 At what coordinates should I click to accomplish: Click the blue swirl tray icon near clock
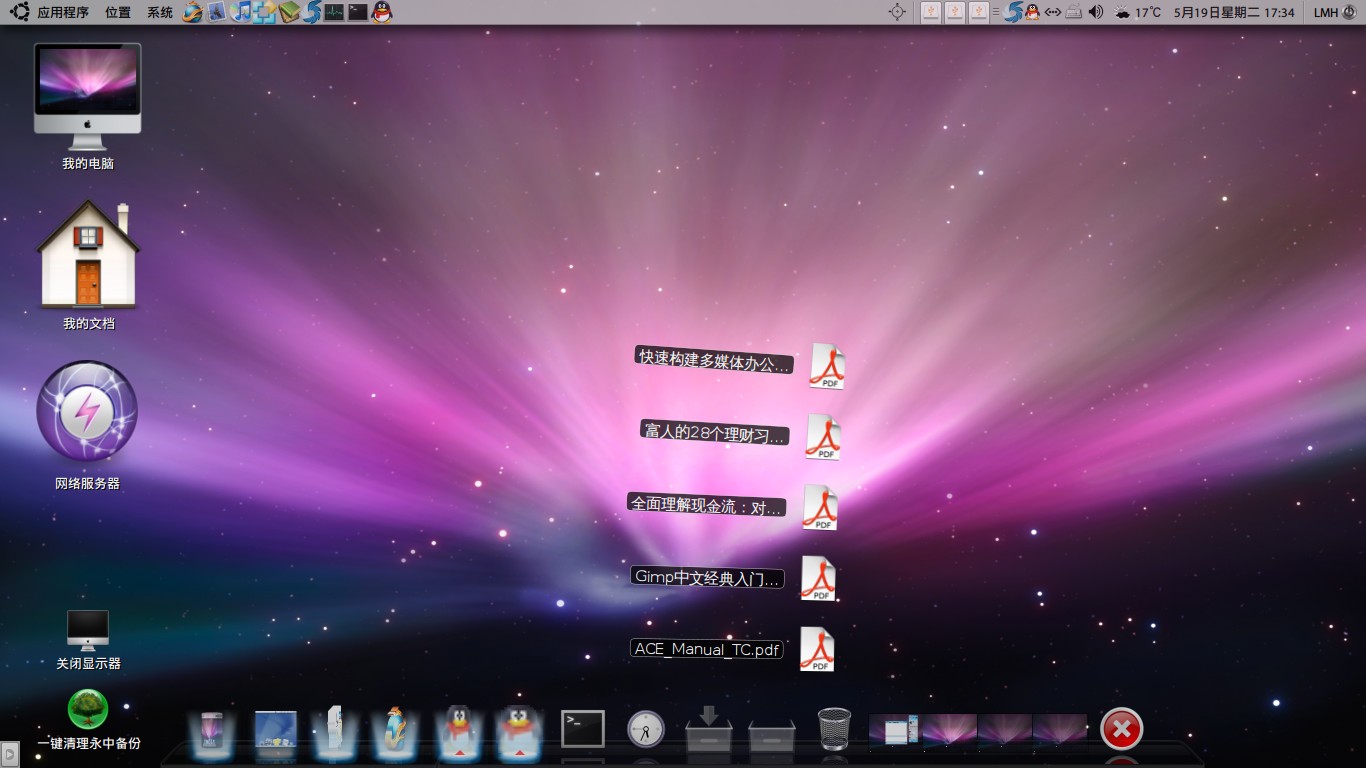tap(1012, 12)
